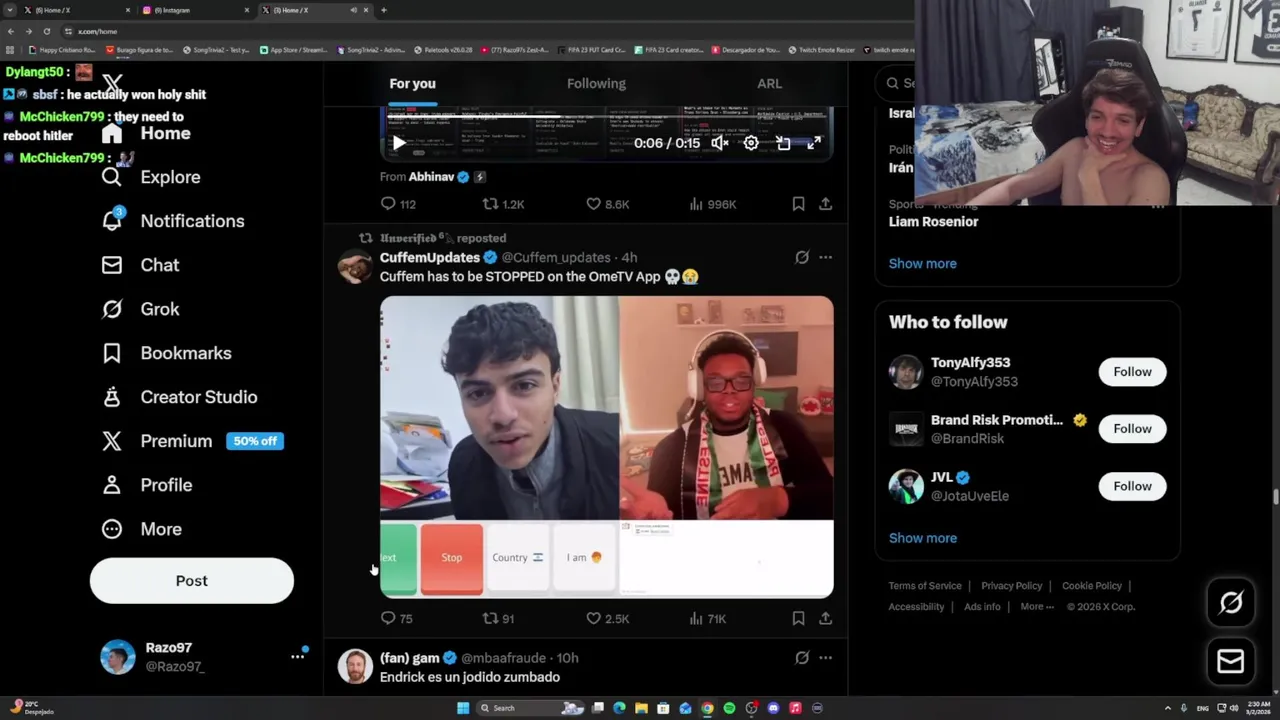The width and height of the screenshot is (1280, 720).
Task: Like the CuffemUpdates post with 2.5K likes
Action: click(607, 619)
